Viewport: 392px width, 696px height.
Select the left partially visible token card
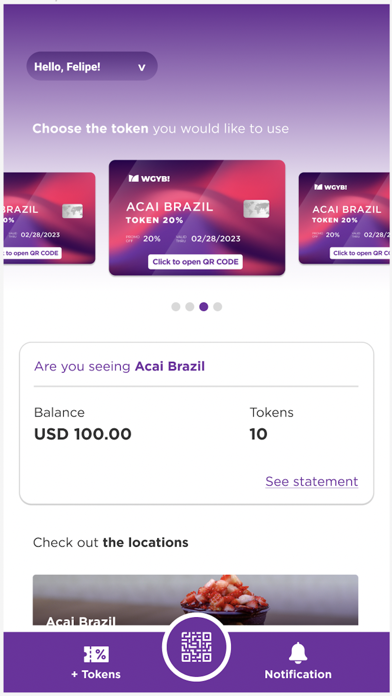click(x=49, y=218)
